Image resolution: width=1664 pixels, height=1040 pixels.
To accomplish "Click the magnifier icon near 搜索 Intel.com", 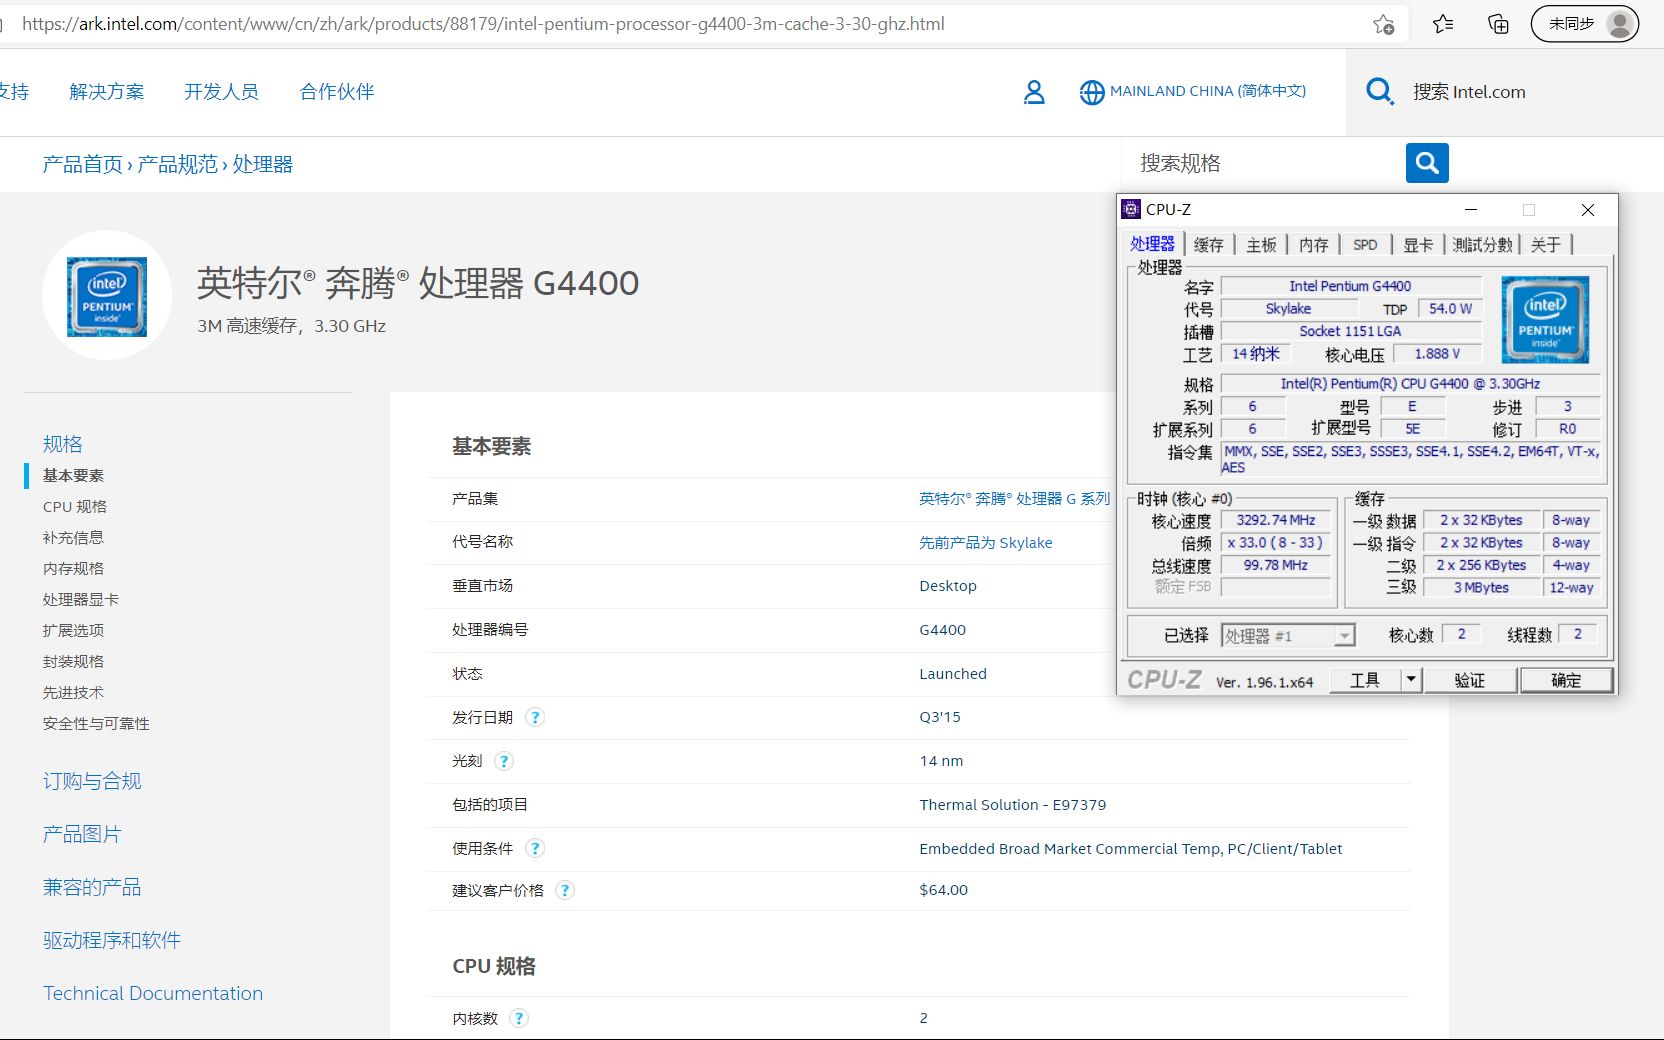I will [1379, 91].
